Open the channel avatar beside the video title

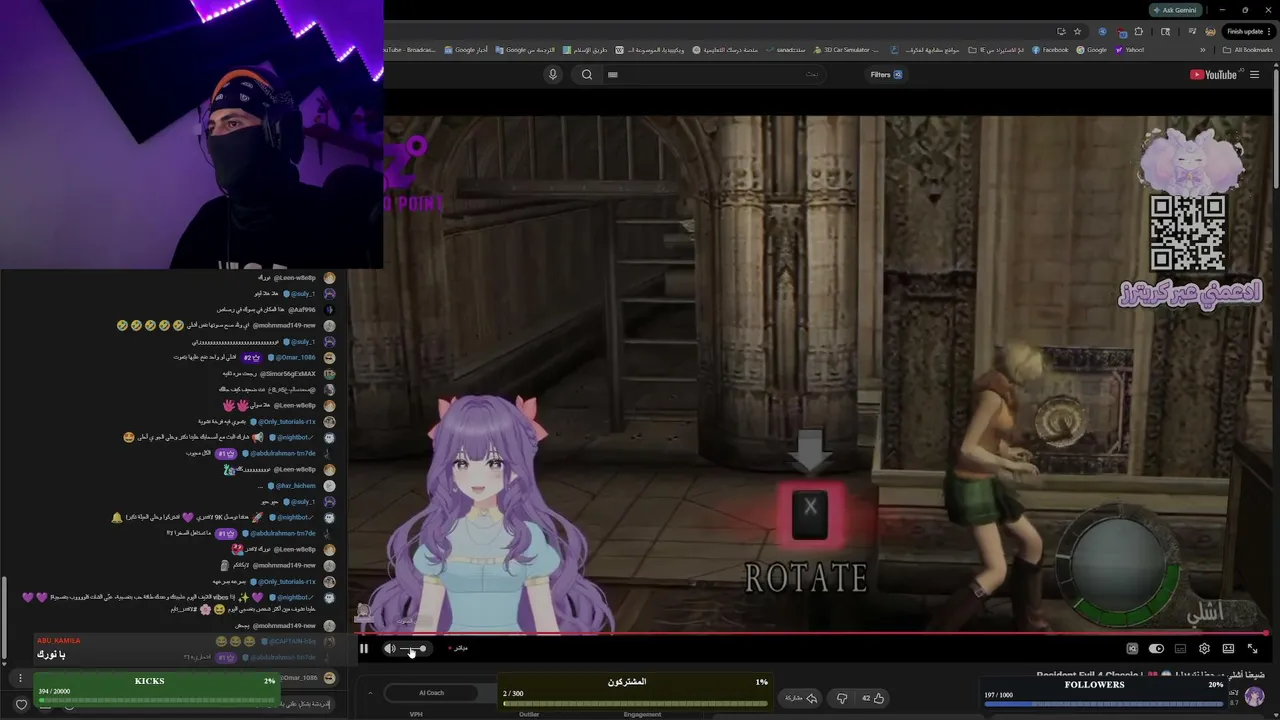tap(1254, 697)
